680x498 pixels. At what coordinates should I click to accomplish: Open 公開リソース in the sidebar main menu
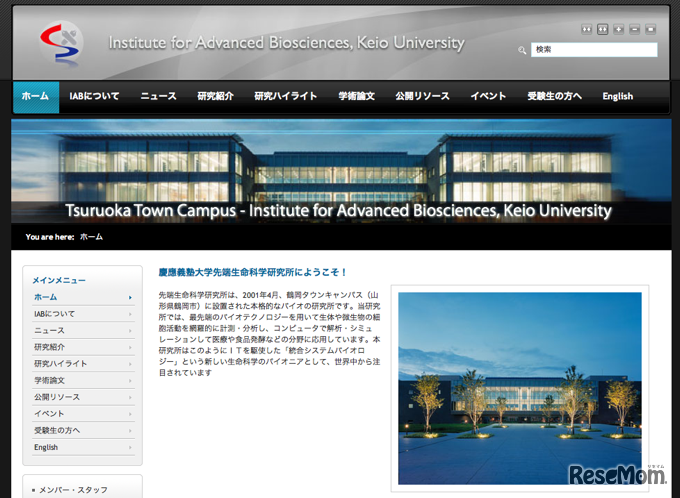[x=83, y=397]
